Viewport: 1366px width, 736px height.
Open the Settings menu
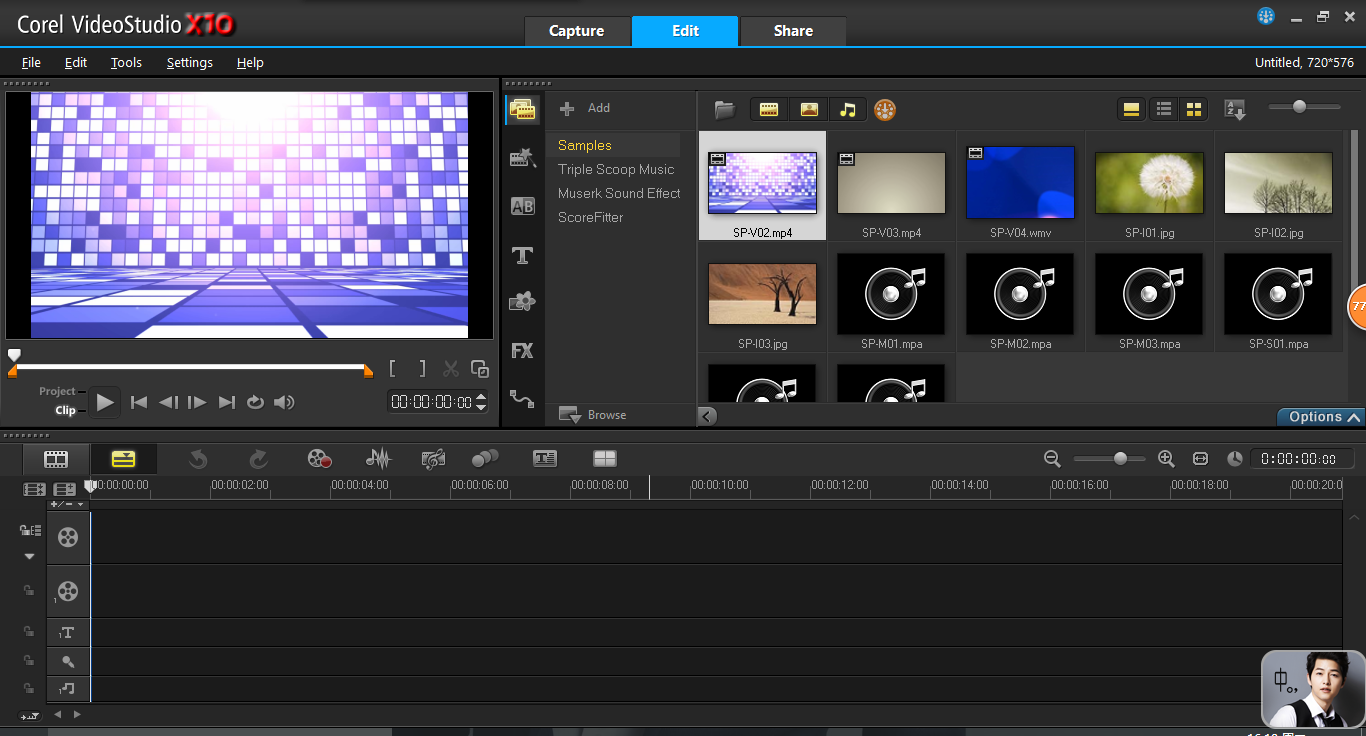coord(189,62)
